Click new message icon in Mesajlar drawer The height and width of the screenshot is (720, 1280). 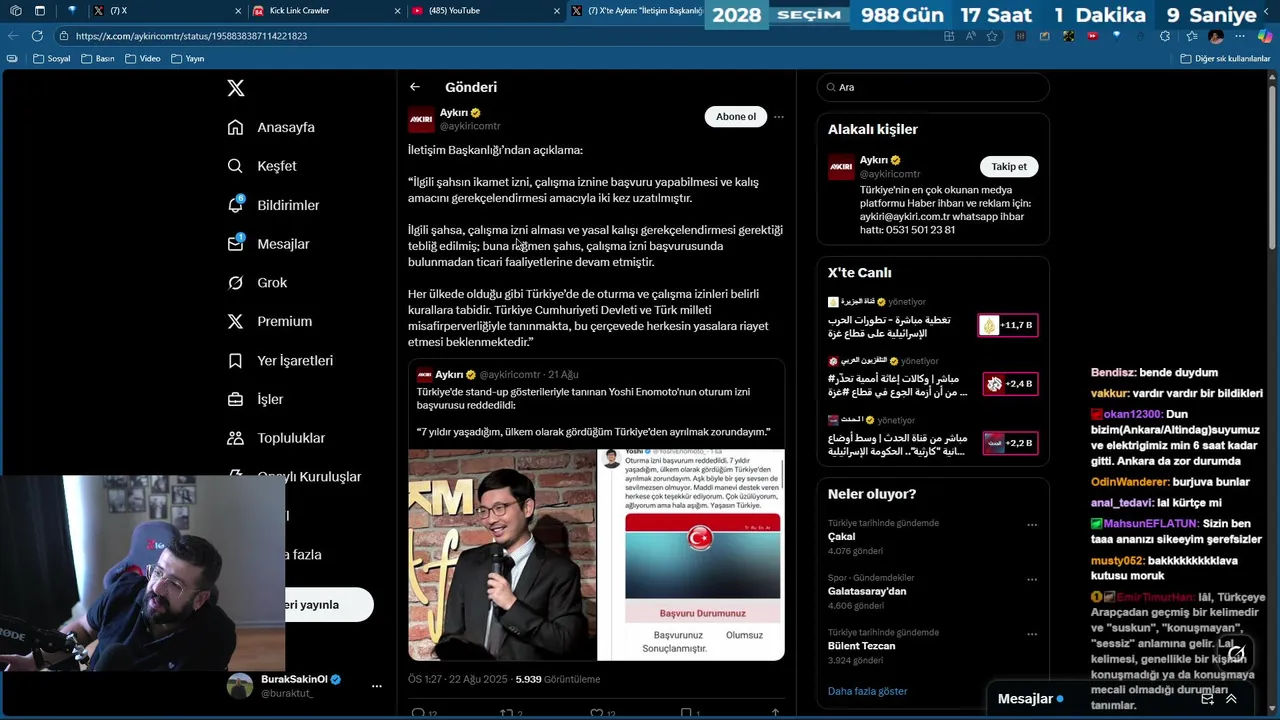pyautogui.click(x=1208, y=699)
